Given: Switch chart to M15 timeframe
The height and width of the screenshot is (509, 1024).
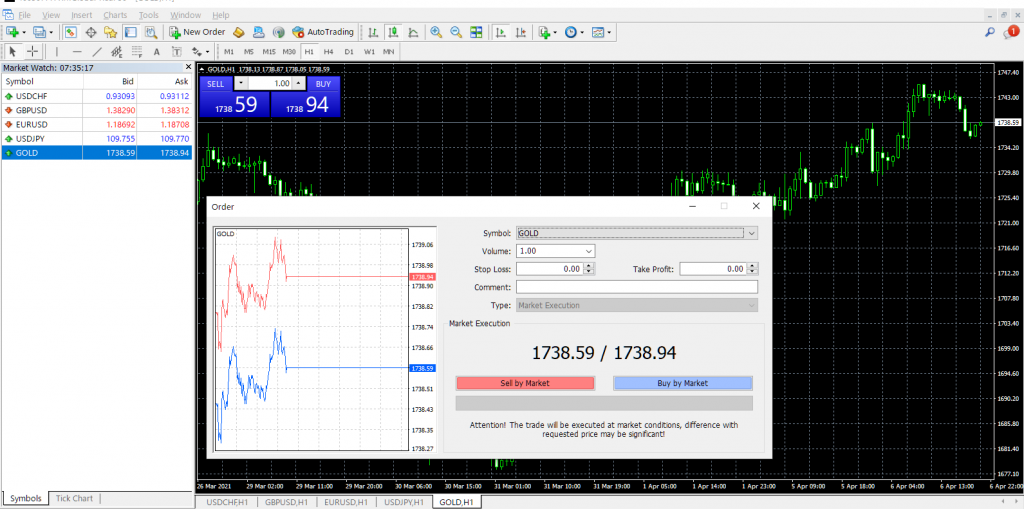Looking at the screenshot, I should pos(269,52).
